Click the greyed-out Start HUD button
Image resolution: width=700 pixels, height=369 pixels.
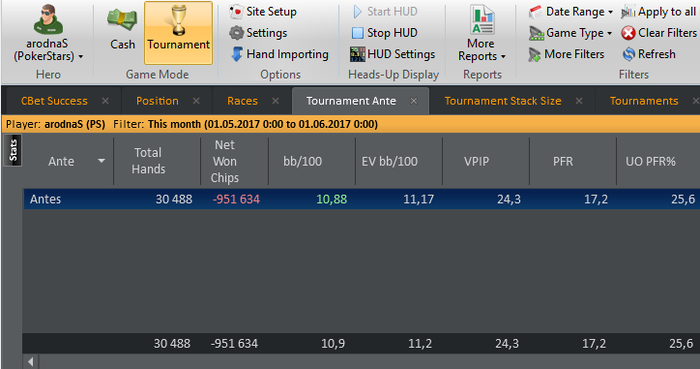(x=385, y=12)
